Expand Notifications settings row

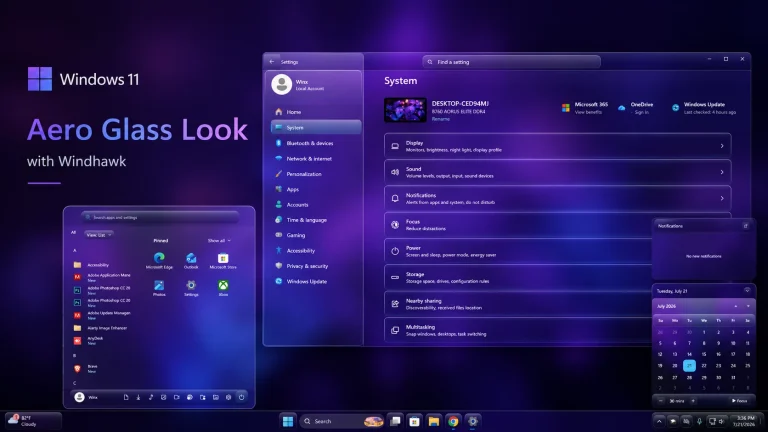click(x=558, y=198)
